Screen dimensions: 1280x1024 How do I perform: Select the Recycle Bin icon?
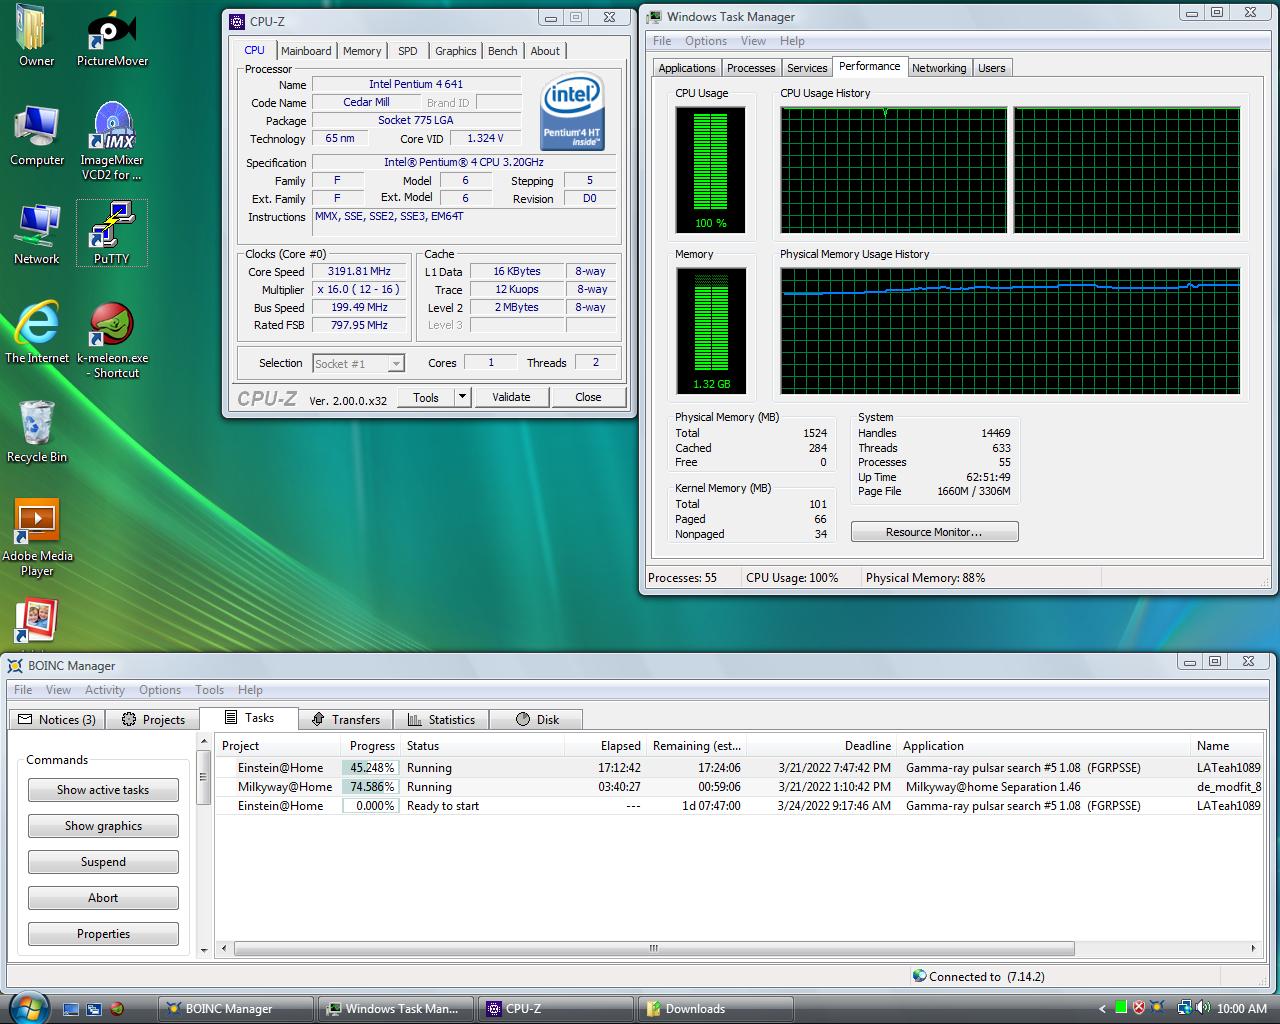click(37, 432)
